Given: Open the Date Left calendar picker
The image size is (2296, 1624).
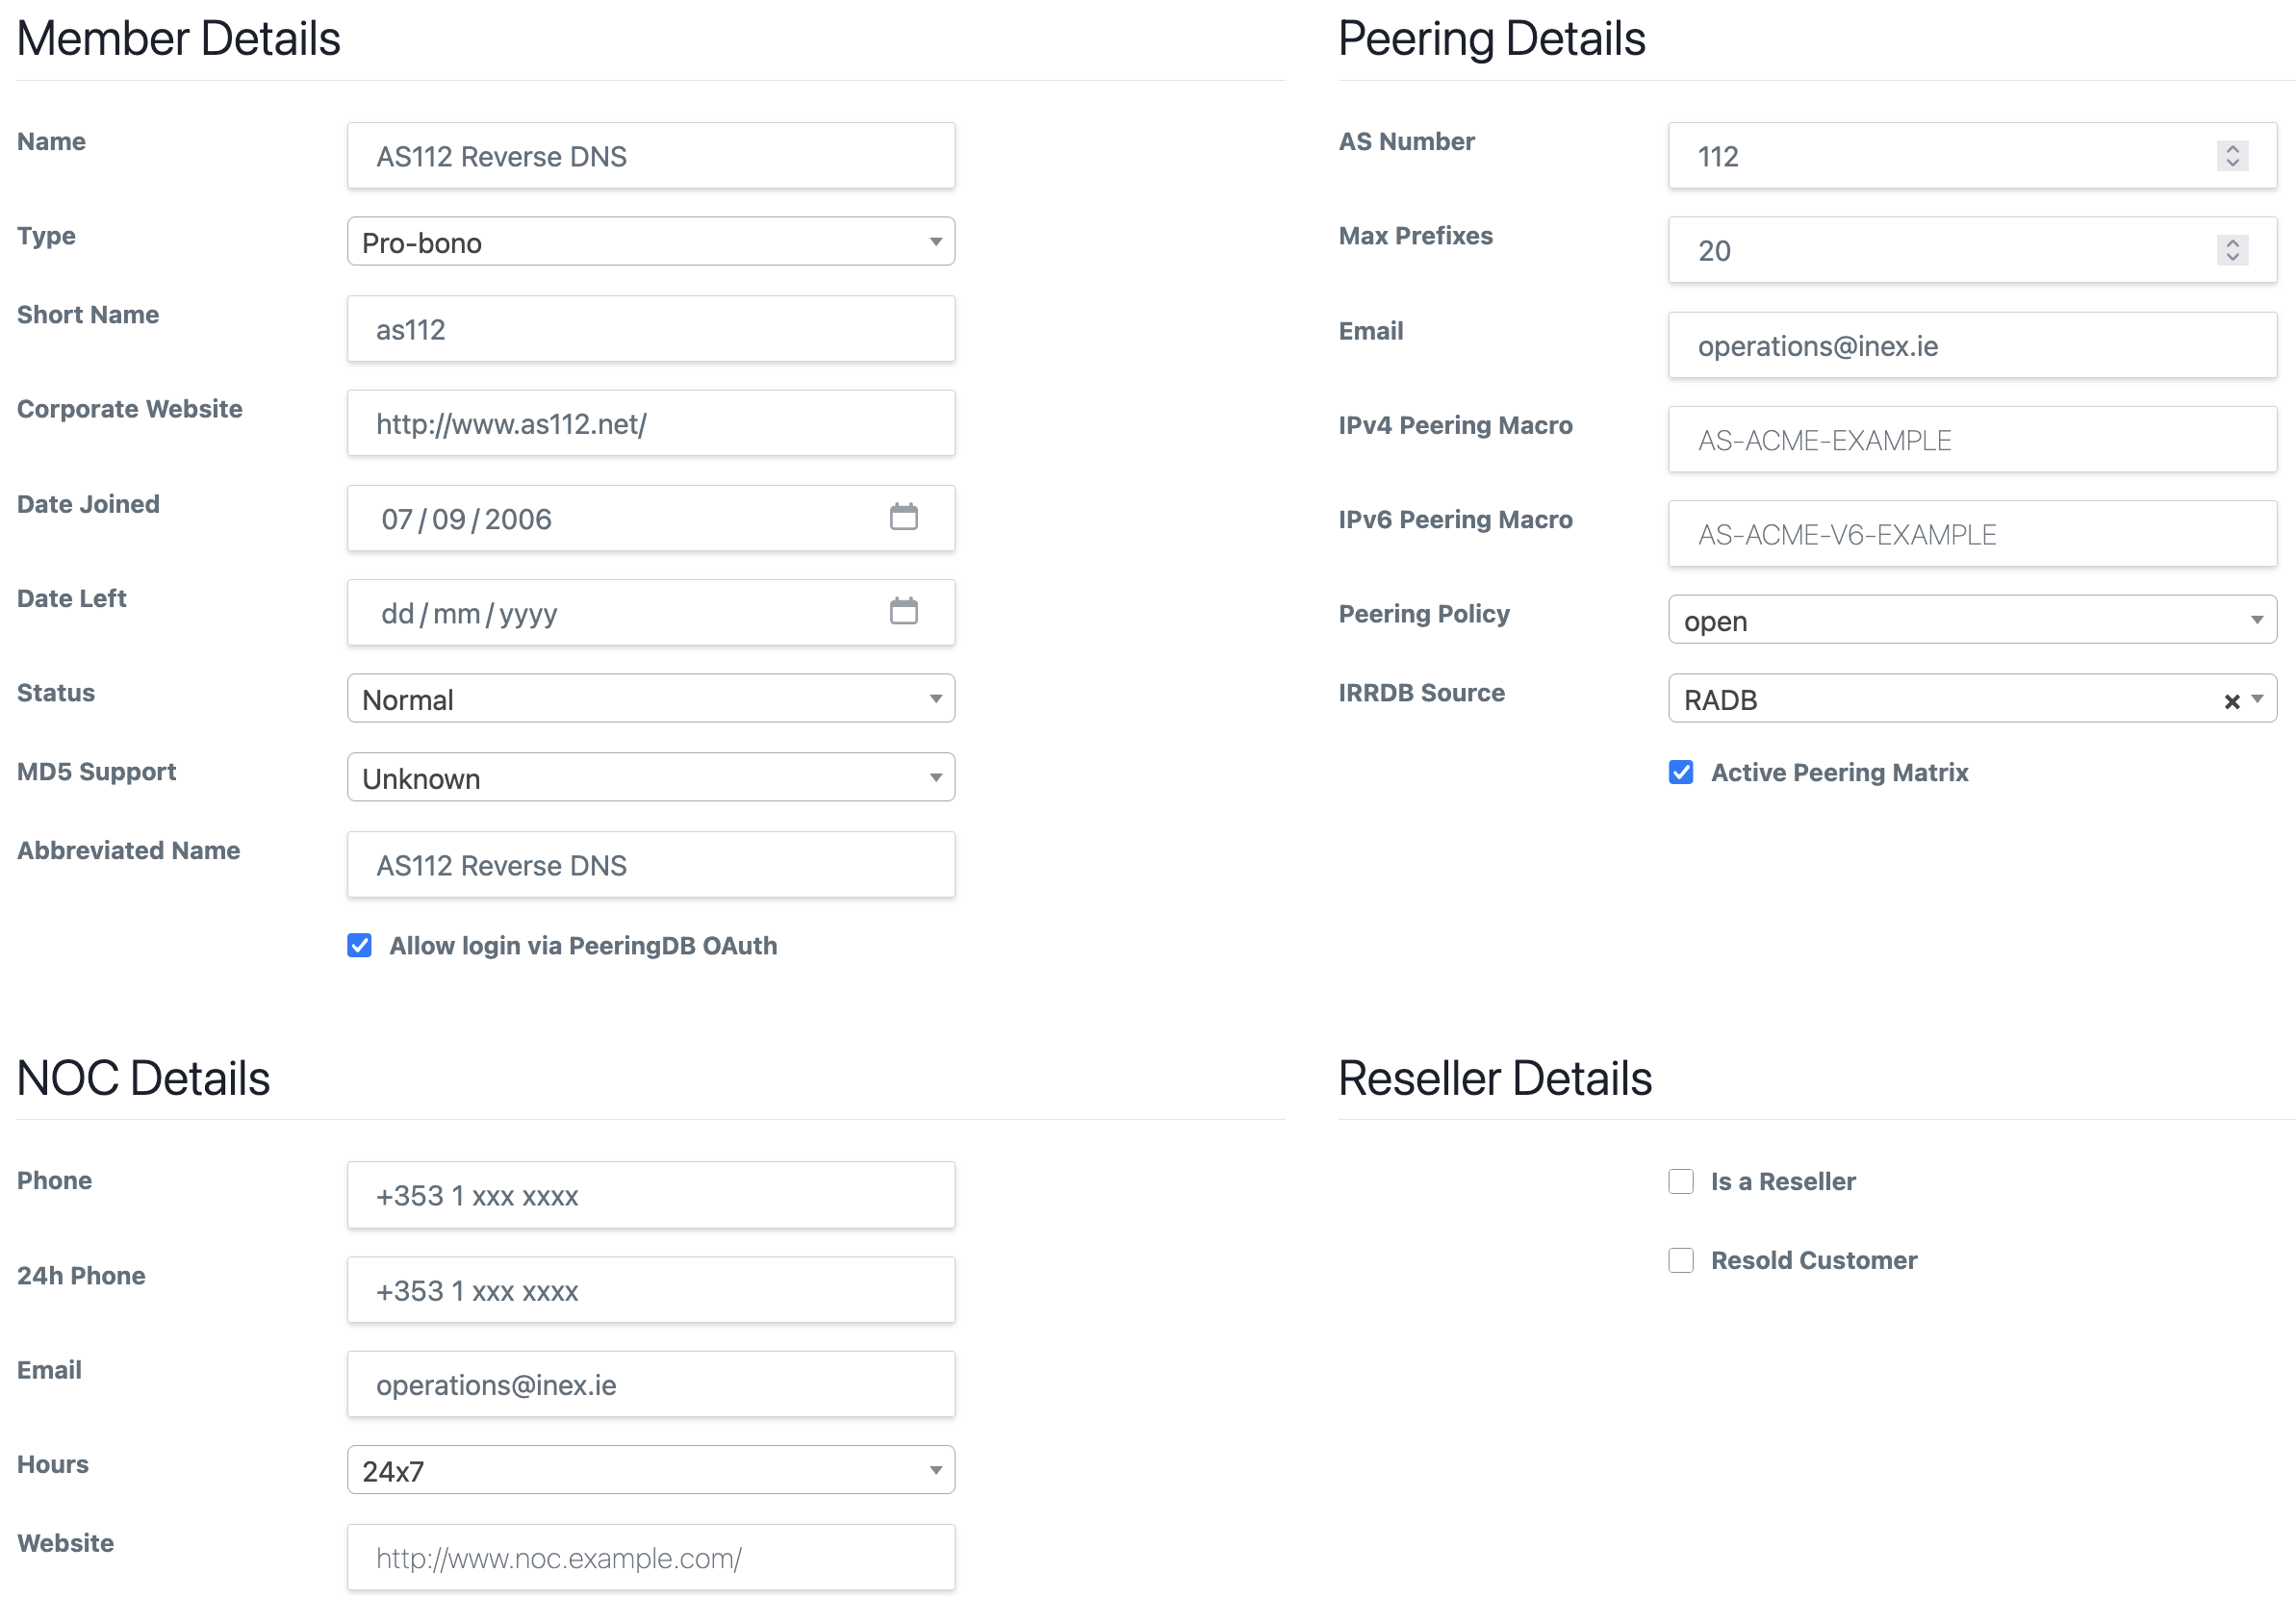Looking at the screenshot, I should pos(903,611).
